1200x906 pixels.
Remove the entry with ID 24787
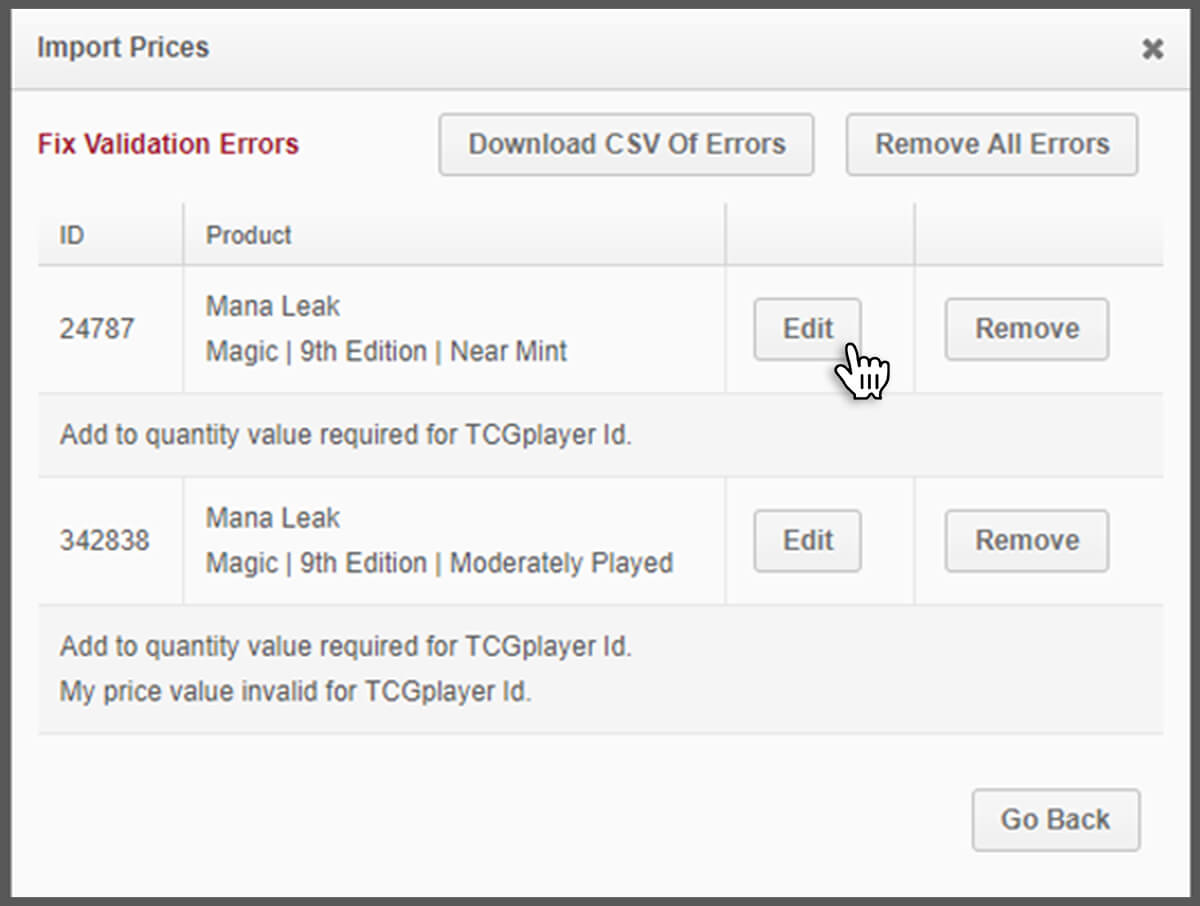[1026, 329]
